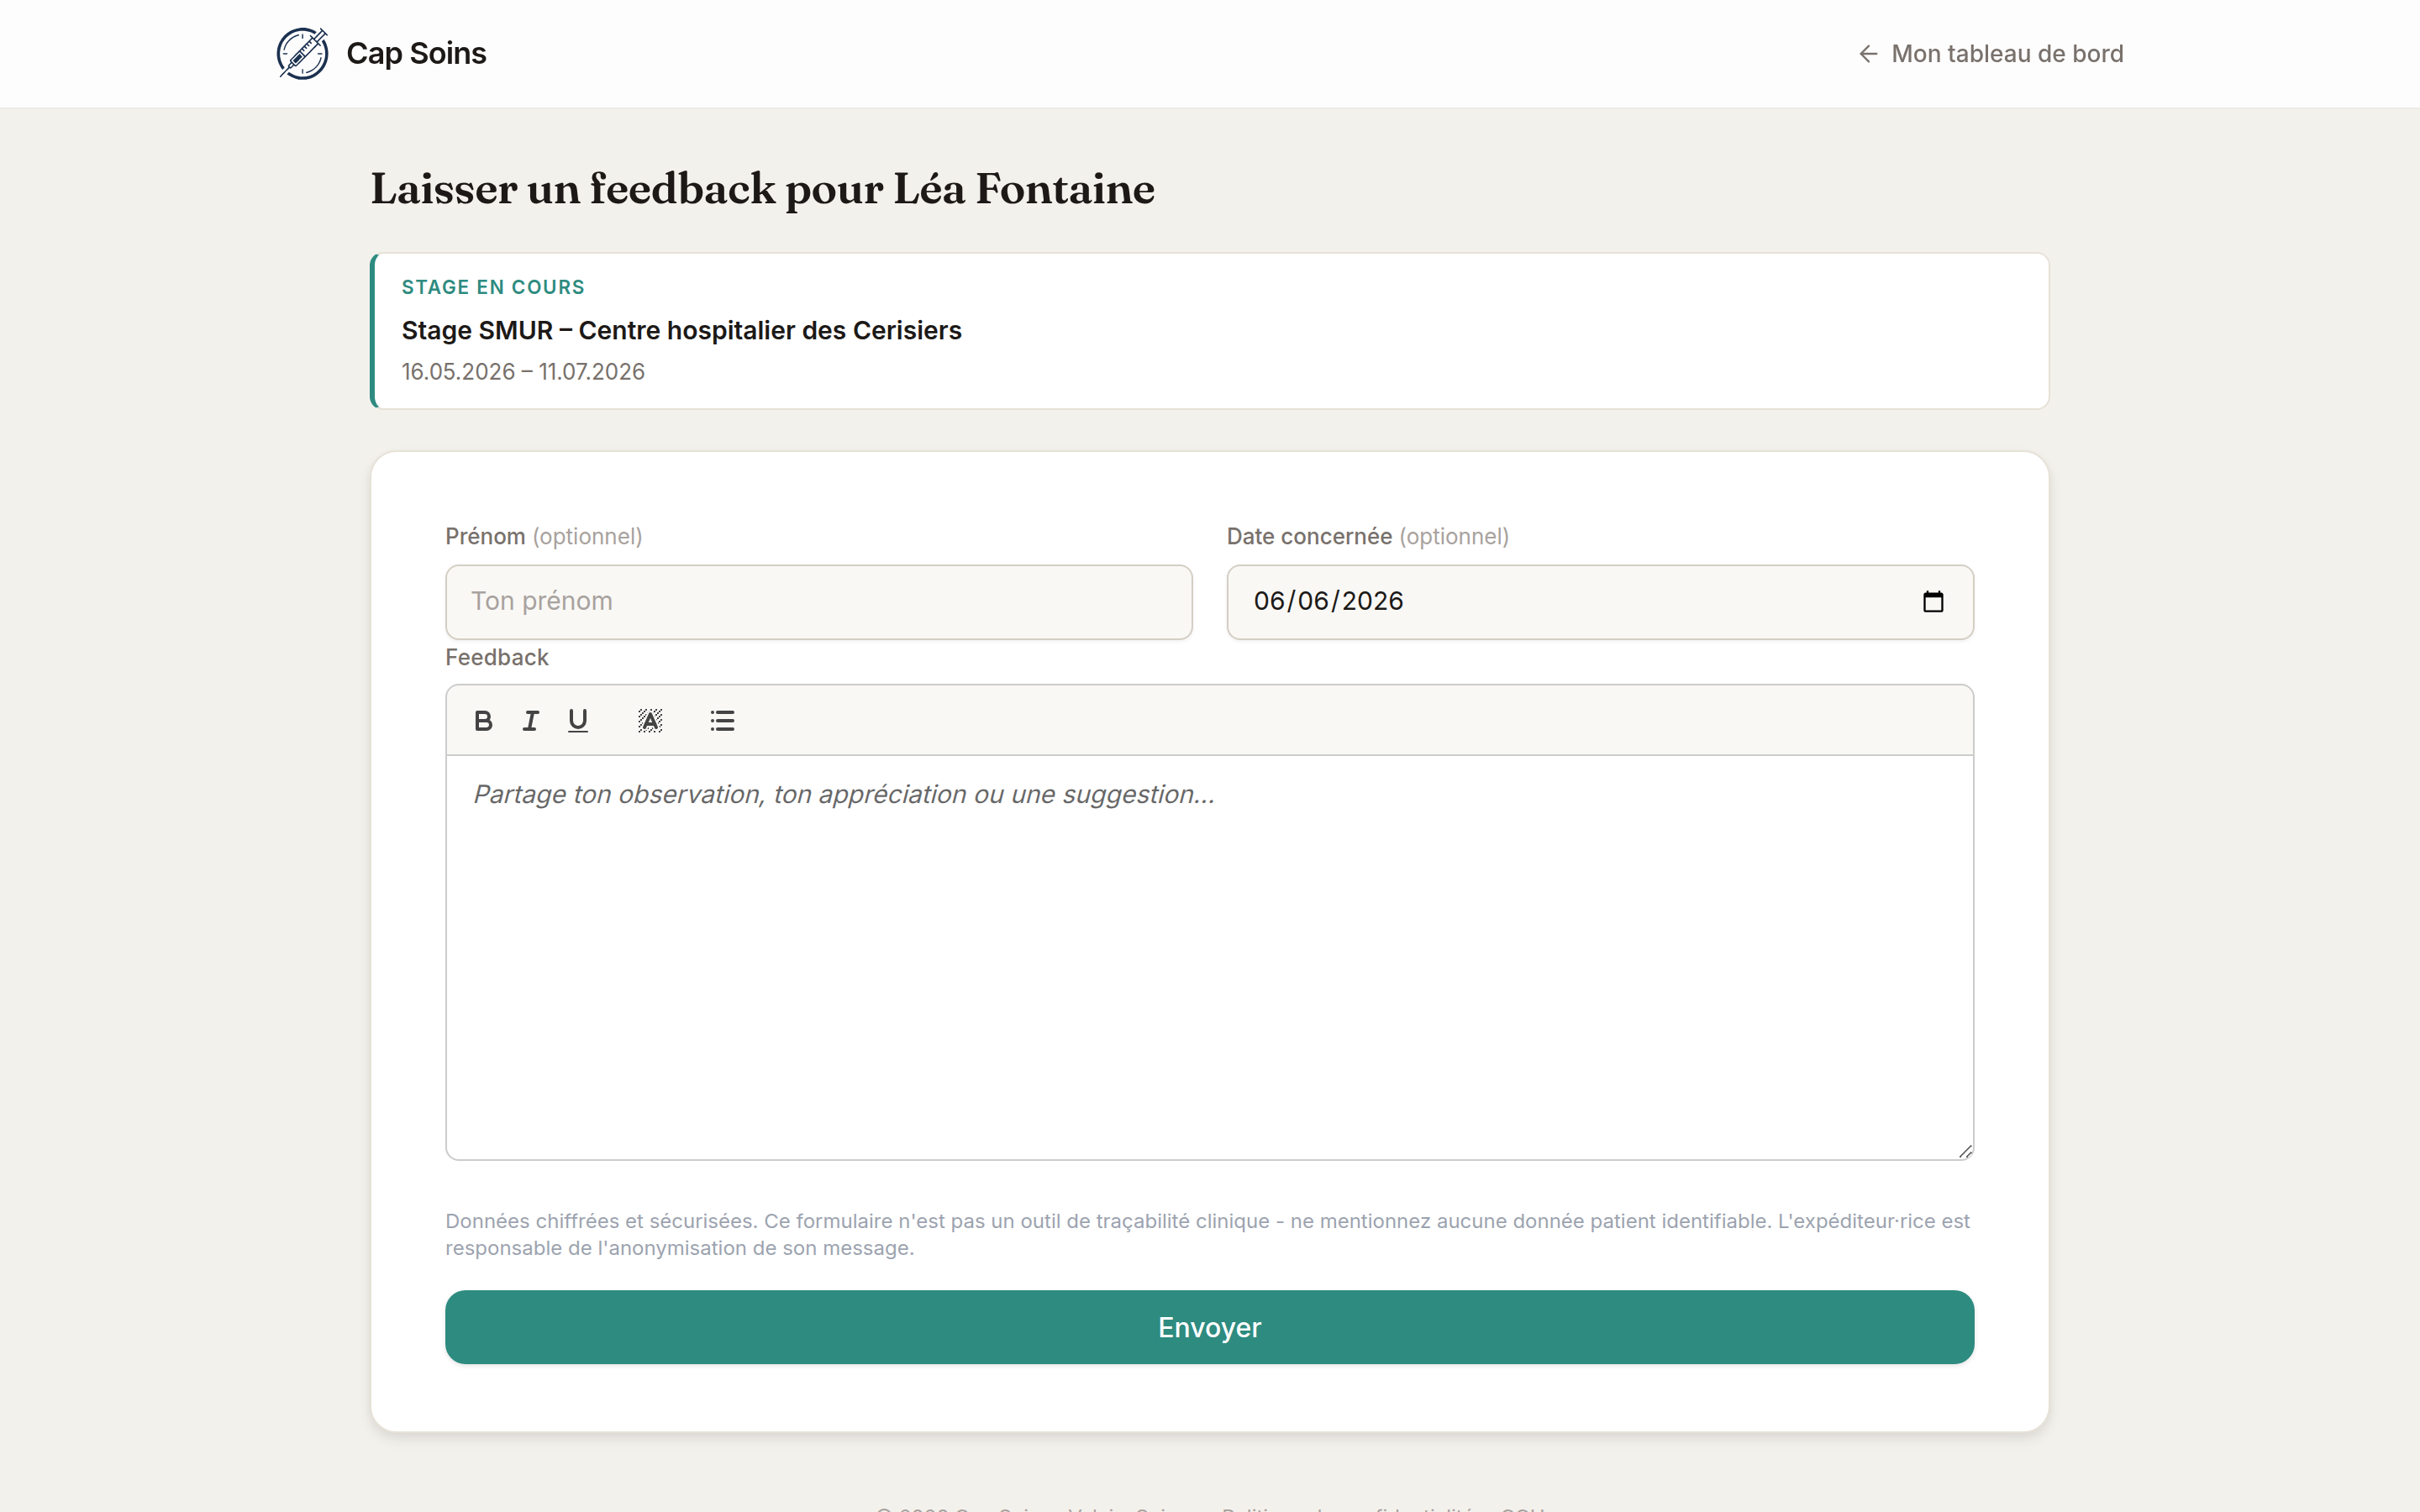Image resolution: width=2420 pixels, height=1512 pixels.
Task: Click the heading Laisser un feedback pour Léa Fontaine
Action: pos(762,189)
